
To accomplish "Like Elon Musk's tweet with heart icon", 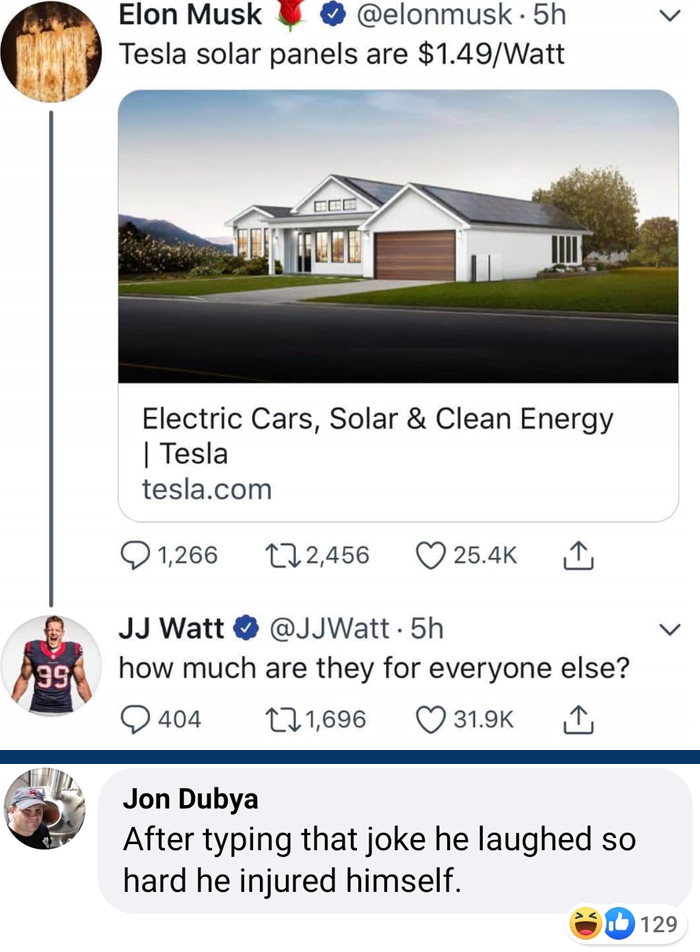I will pyautogui.click(x=430, y=556).
